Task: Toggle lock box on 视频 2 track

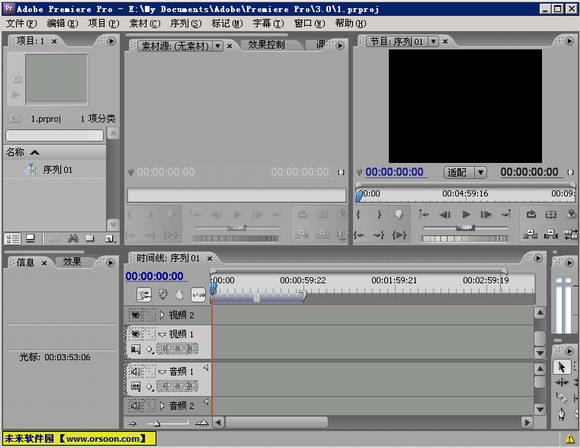Action: (x=150, y=315)
